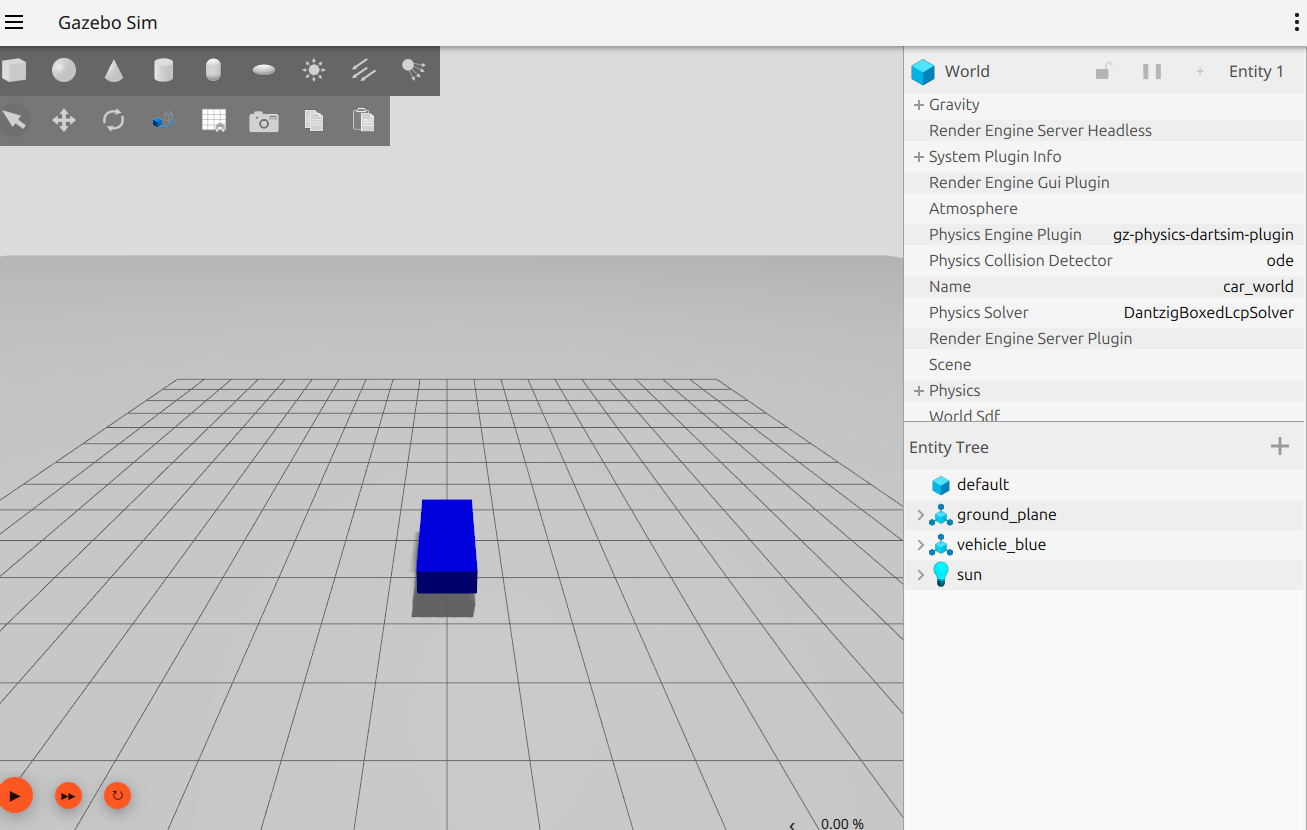Insert a box shape

pos(14,70)
